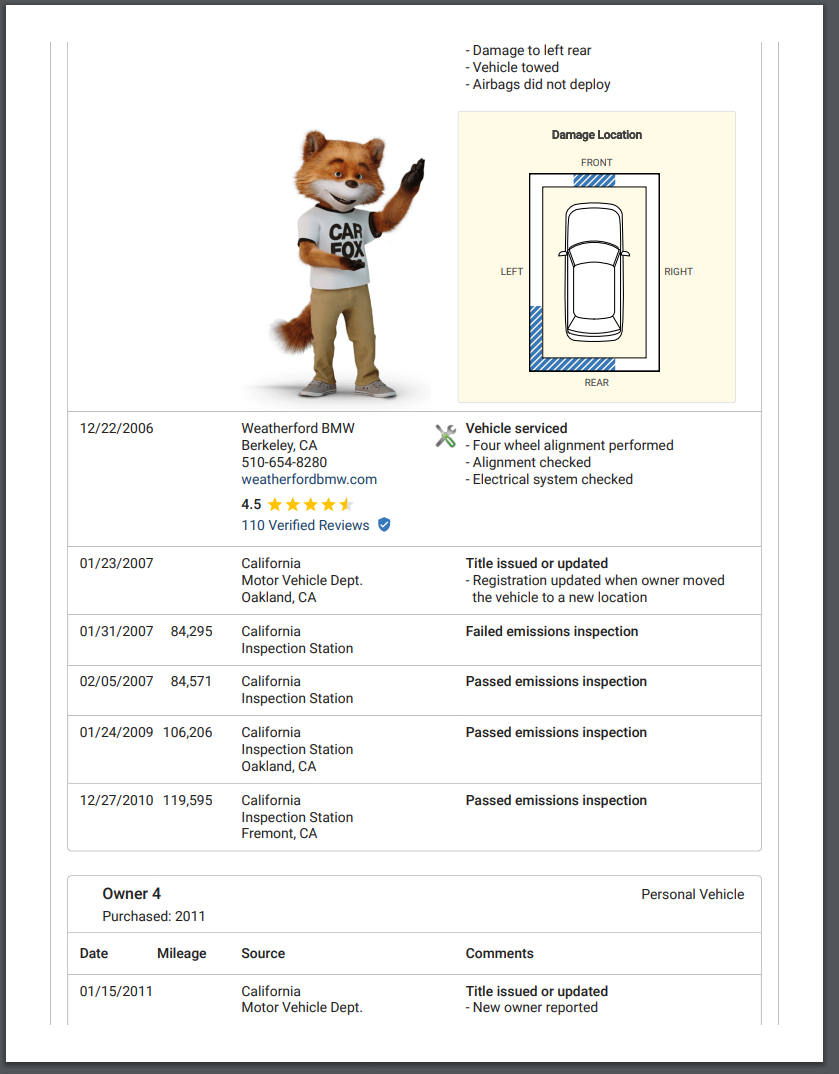Click the Vehicle serviced heading
Viewport: 839px width, 1074px height.
(516, 428)
